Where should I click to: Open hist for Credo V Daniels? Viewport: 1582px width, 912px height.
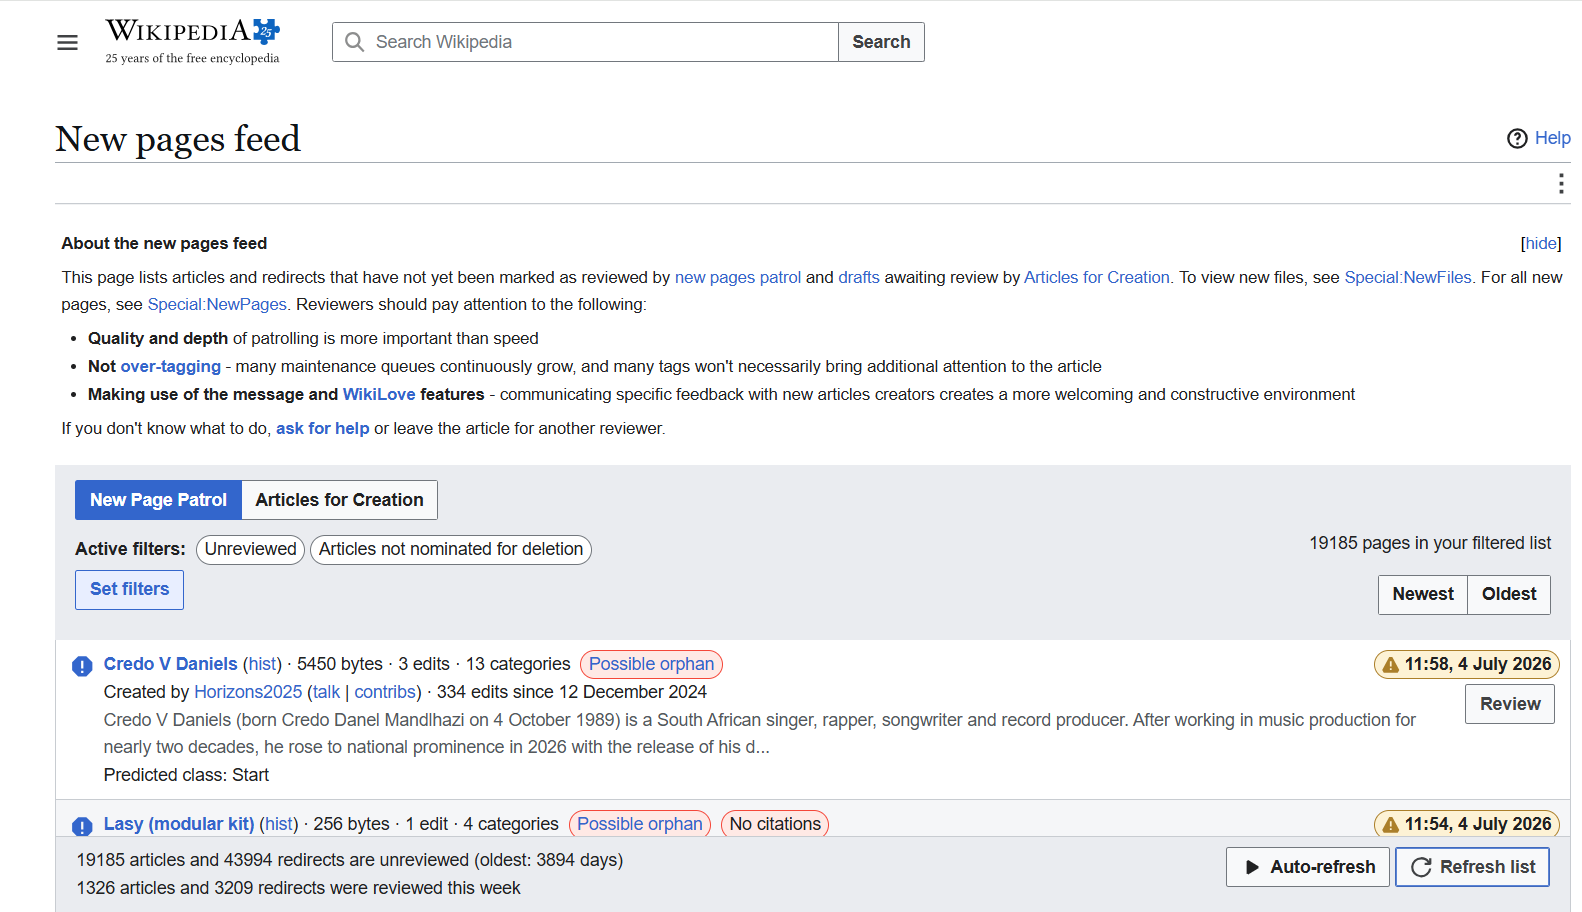pyautogui.click(x=263, y=664)
